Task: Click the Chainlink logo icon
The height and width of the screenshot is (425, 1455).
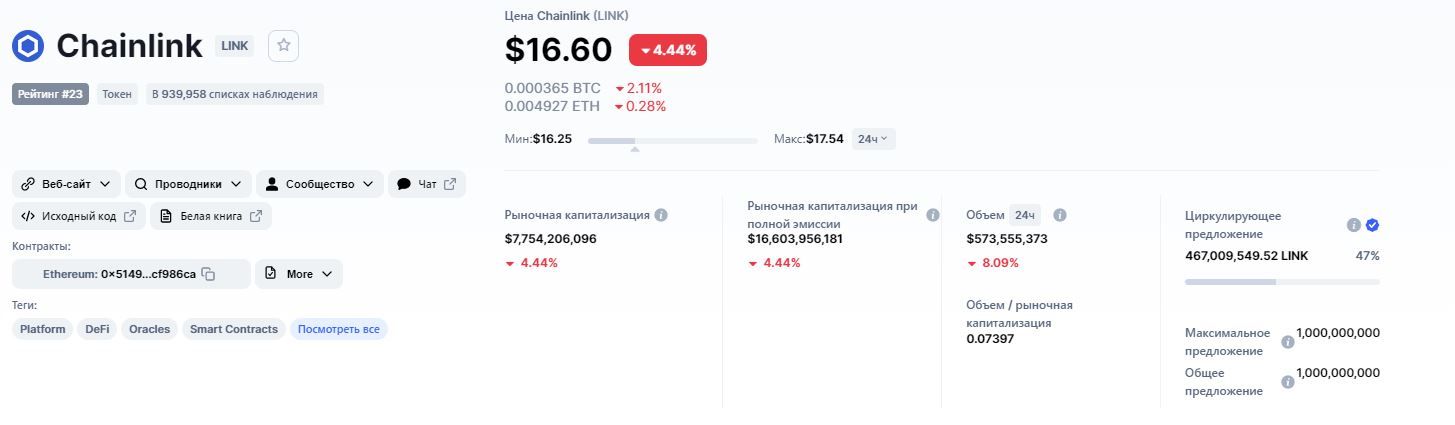Action: point(28,46)
